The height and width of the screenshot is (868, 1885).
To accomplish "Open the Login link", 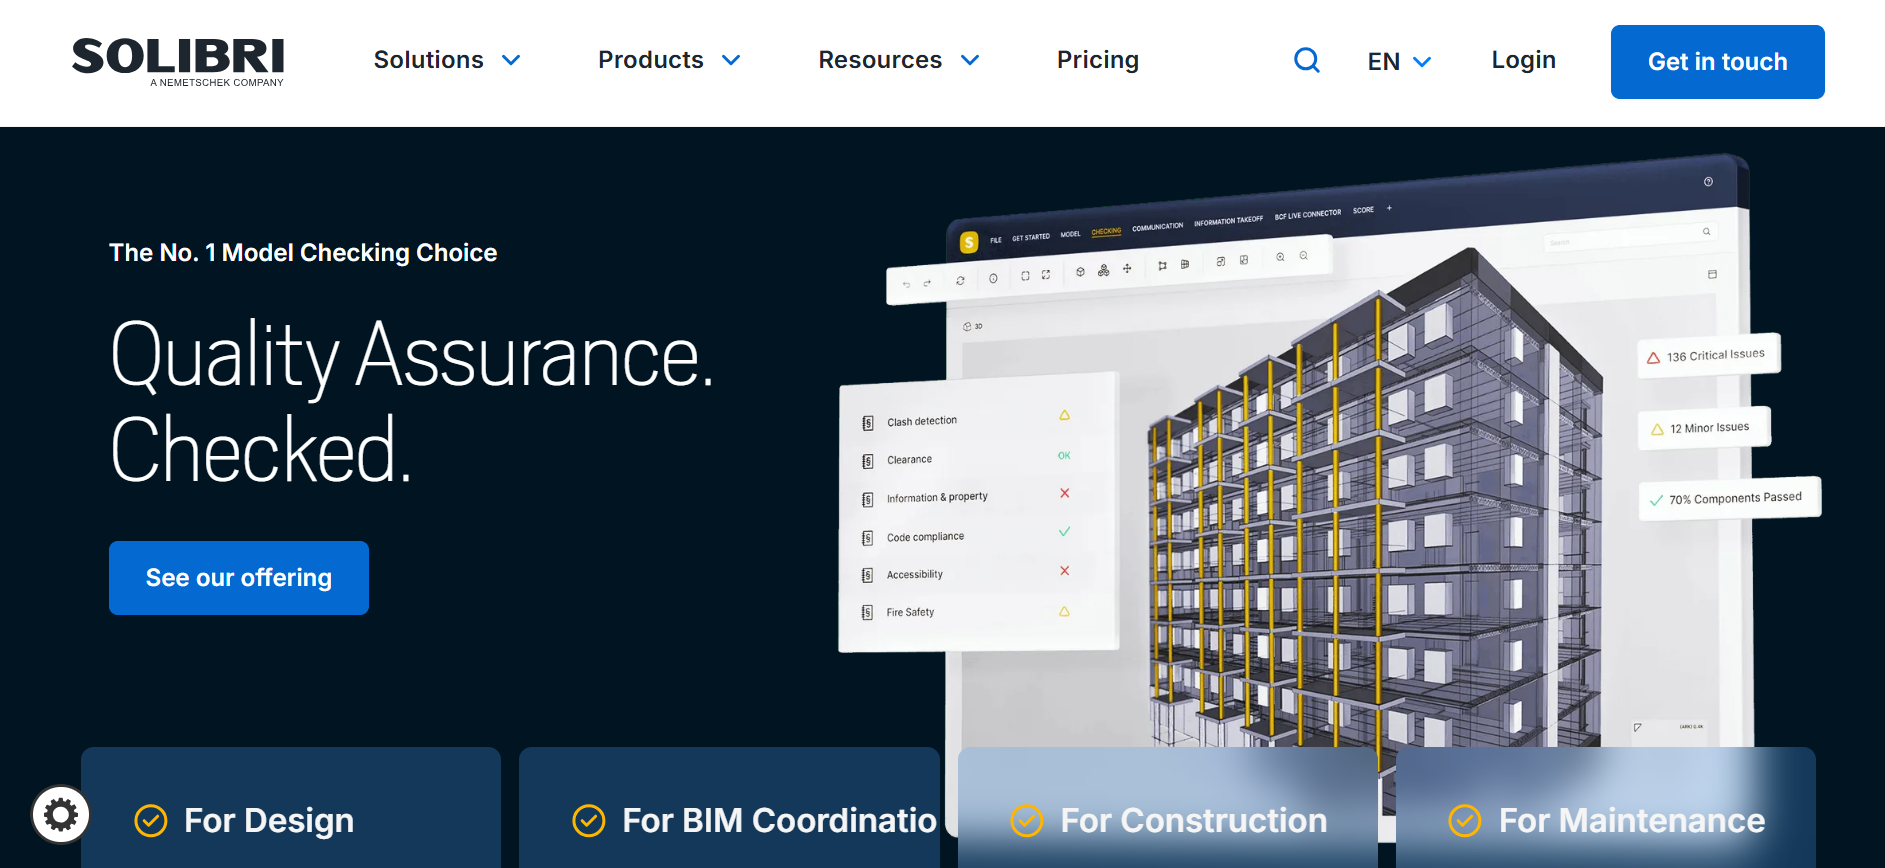I will pos(1523,60).
